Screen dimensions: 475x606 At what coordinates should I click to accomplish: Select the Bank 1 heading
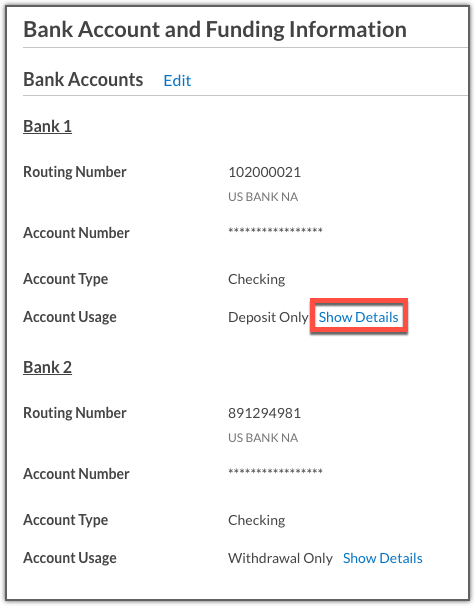click(x=48, y=126)
